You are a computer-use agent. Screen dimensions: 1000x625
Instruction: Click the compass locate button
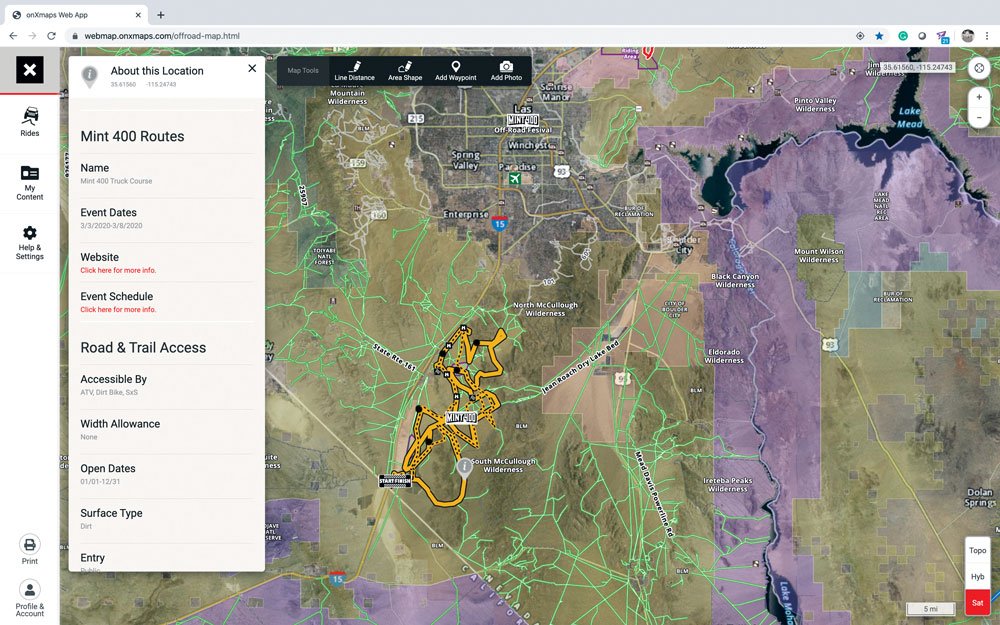click(979, 68)
